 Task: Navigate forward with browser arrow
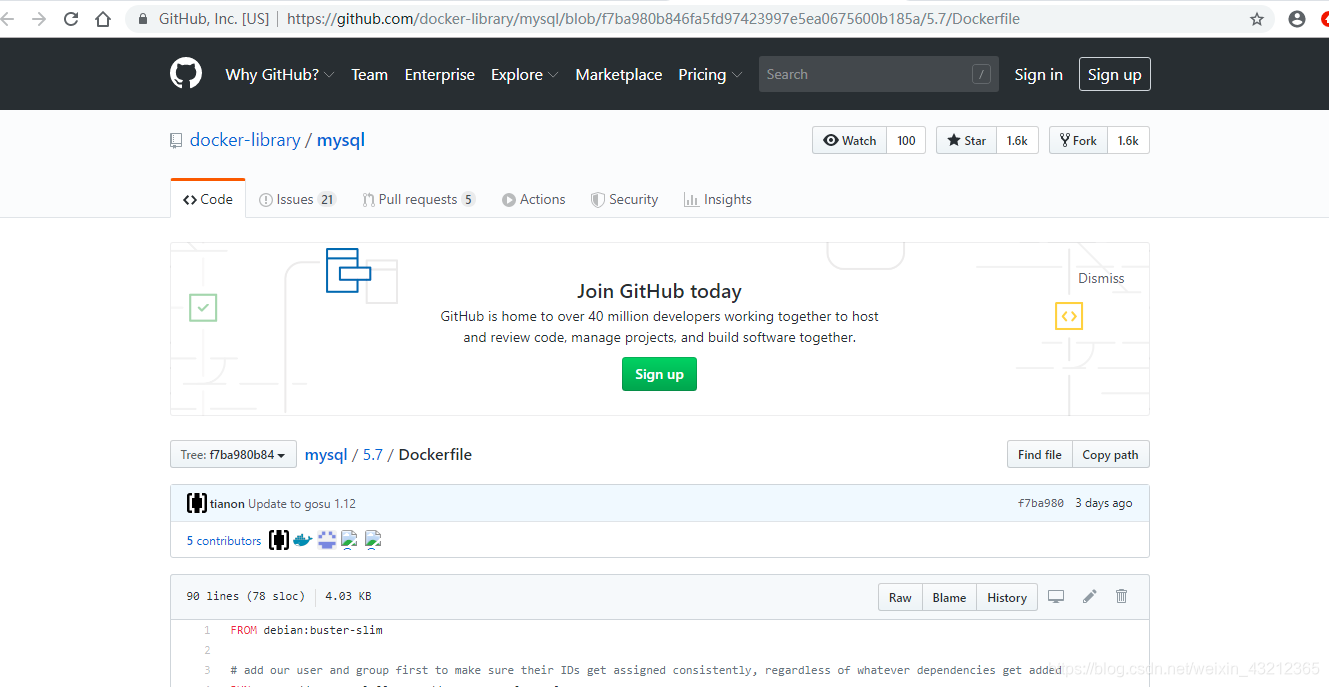pyautogui.click(x=39, y=19)
